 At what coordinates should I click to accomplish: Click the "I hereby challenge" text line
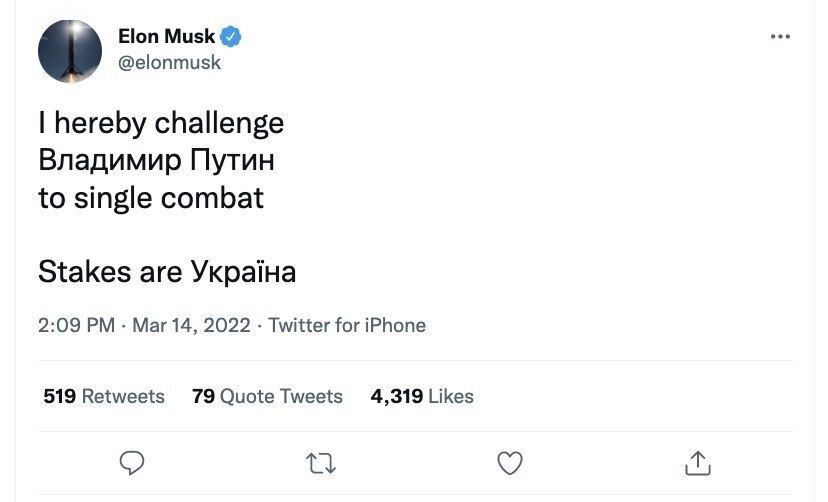coord(161,123)
